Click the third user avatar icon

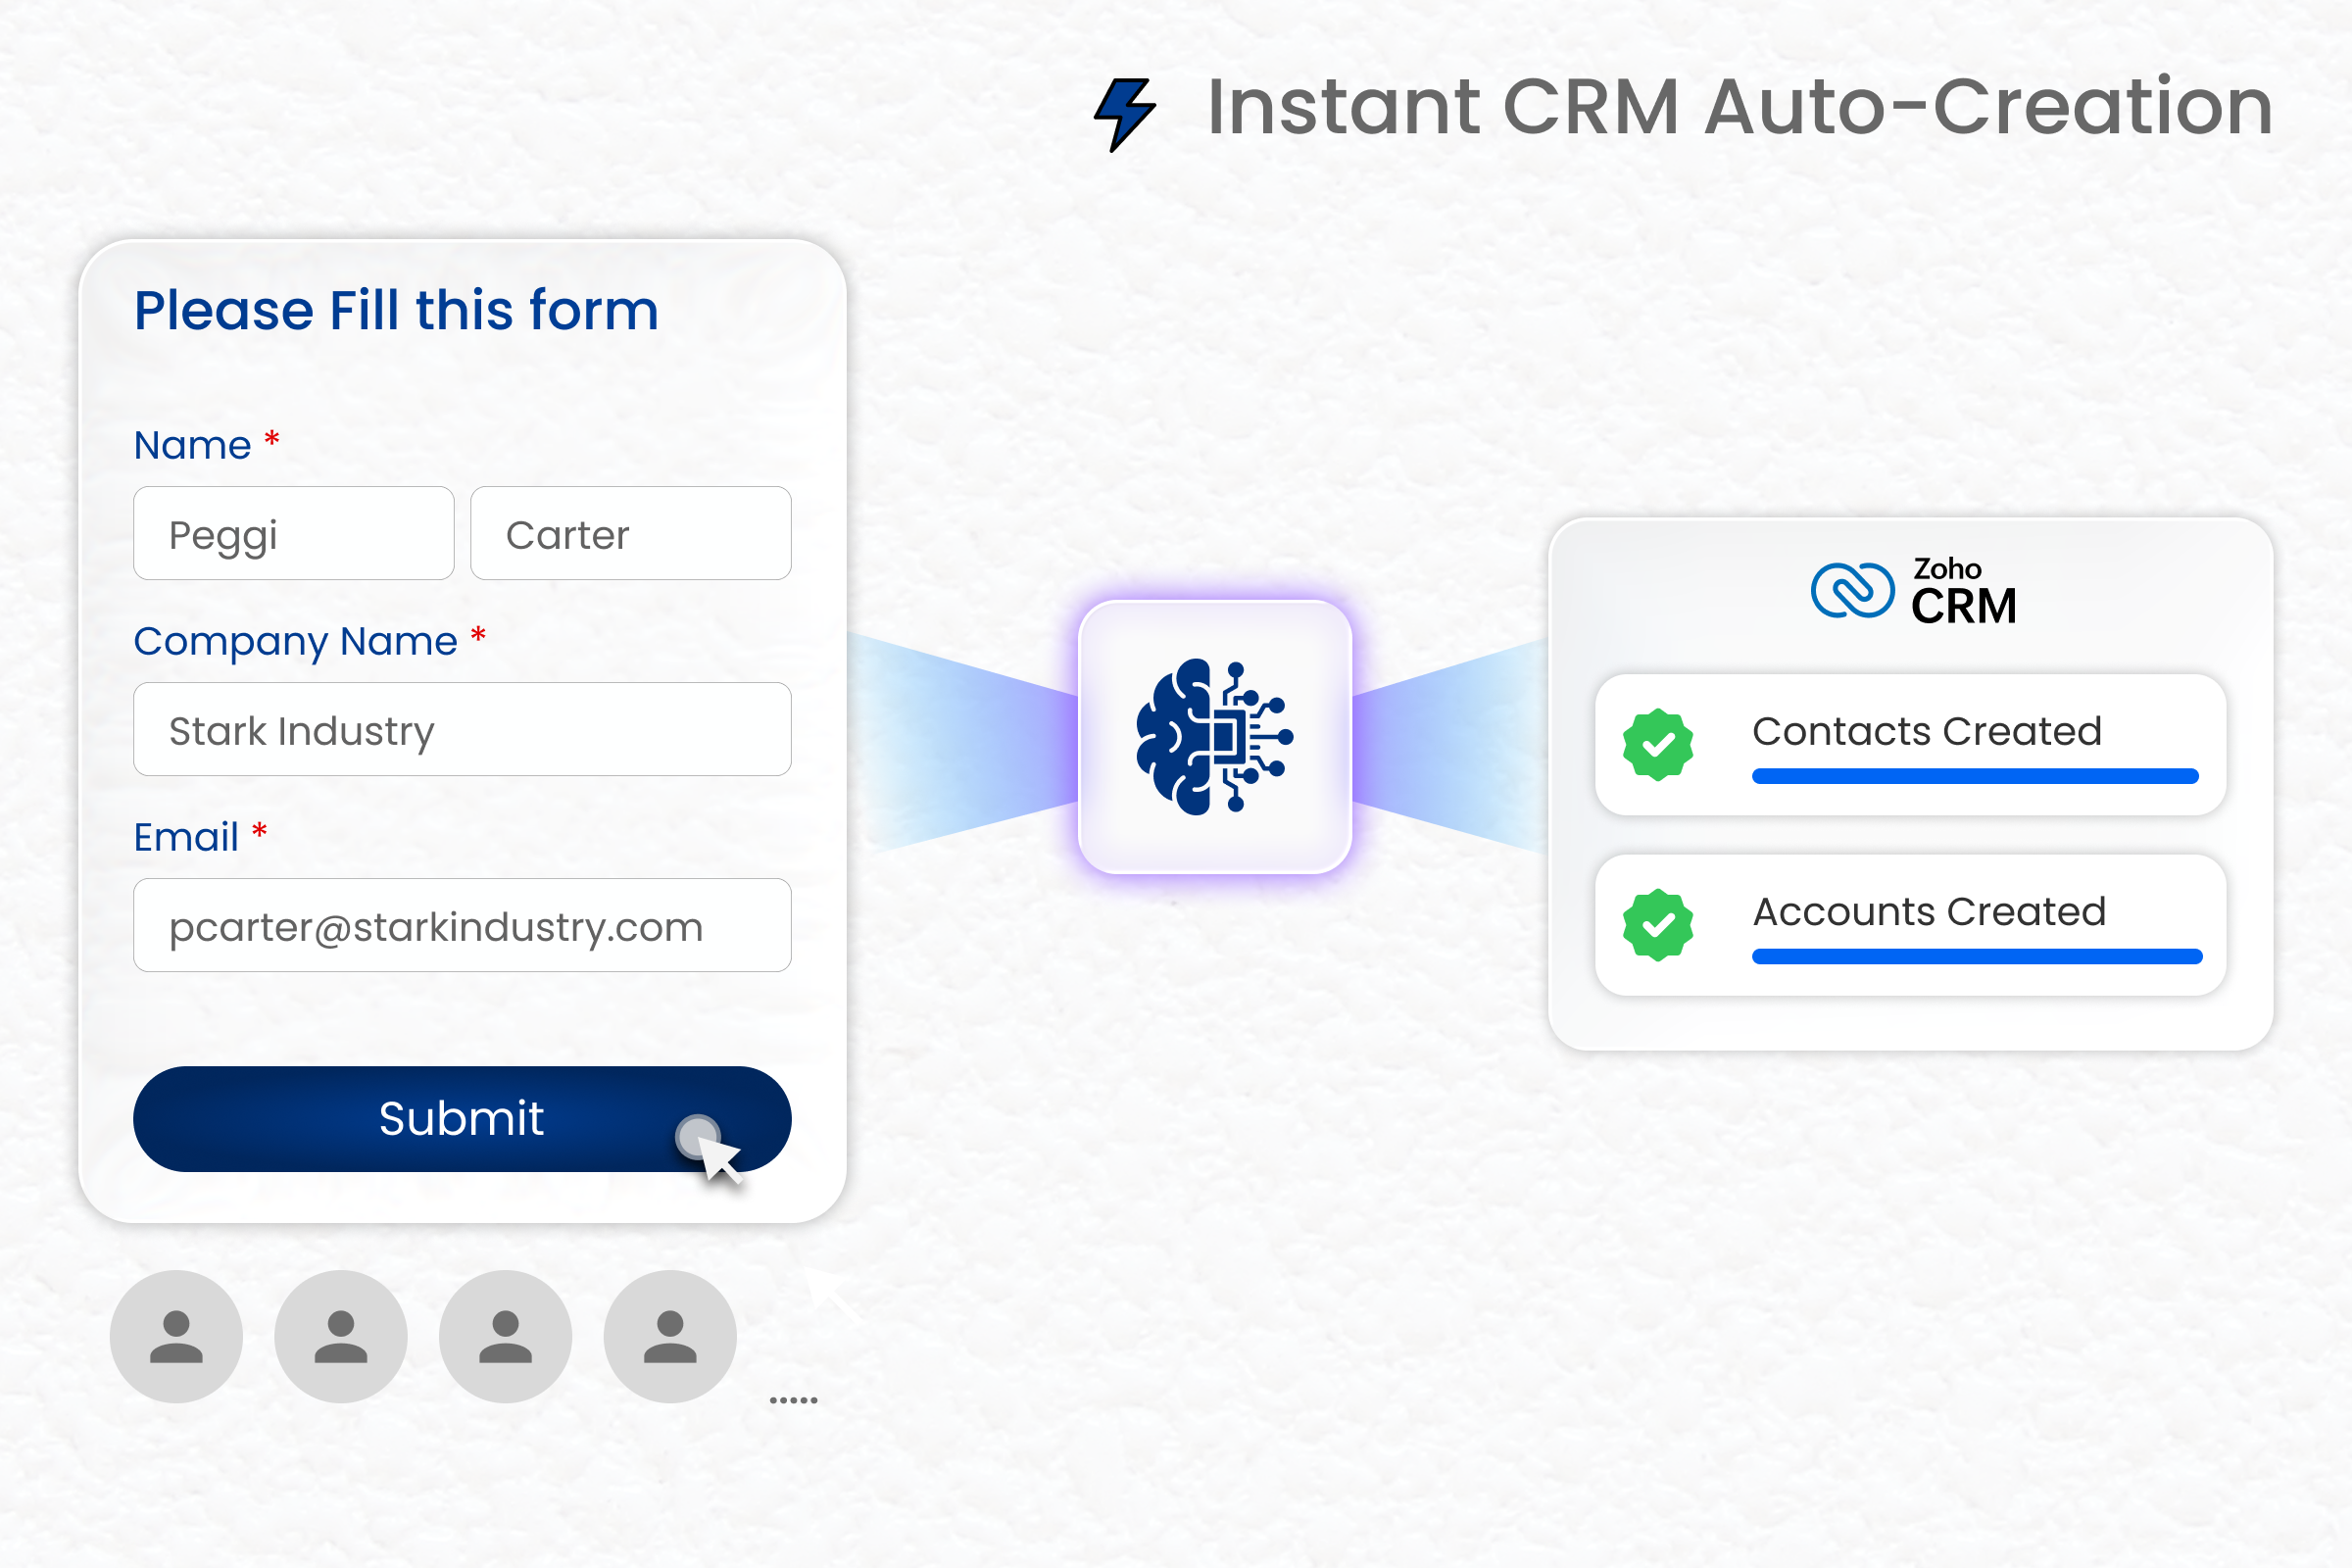pos(506,1337)
